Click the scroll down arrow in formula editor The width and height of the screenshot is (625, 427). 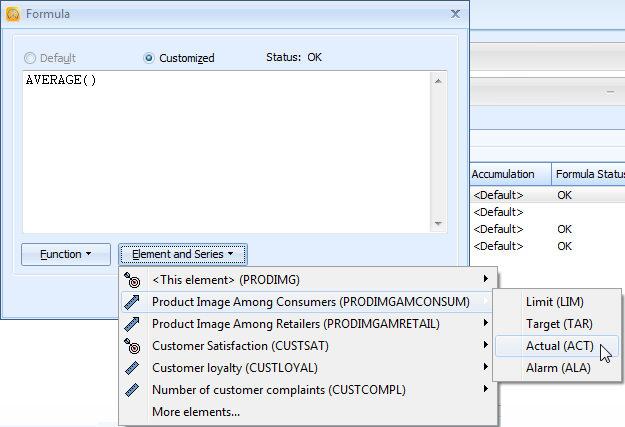point(438,223)
